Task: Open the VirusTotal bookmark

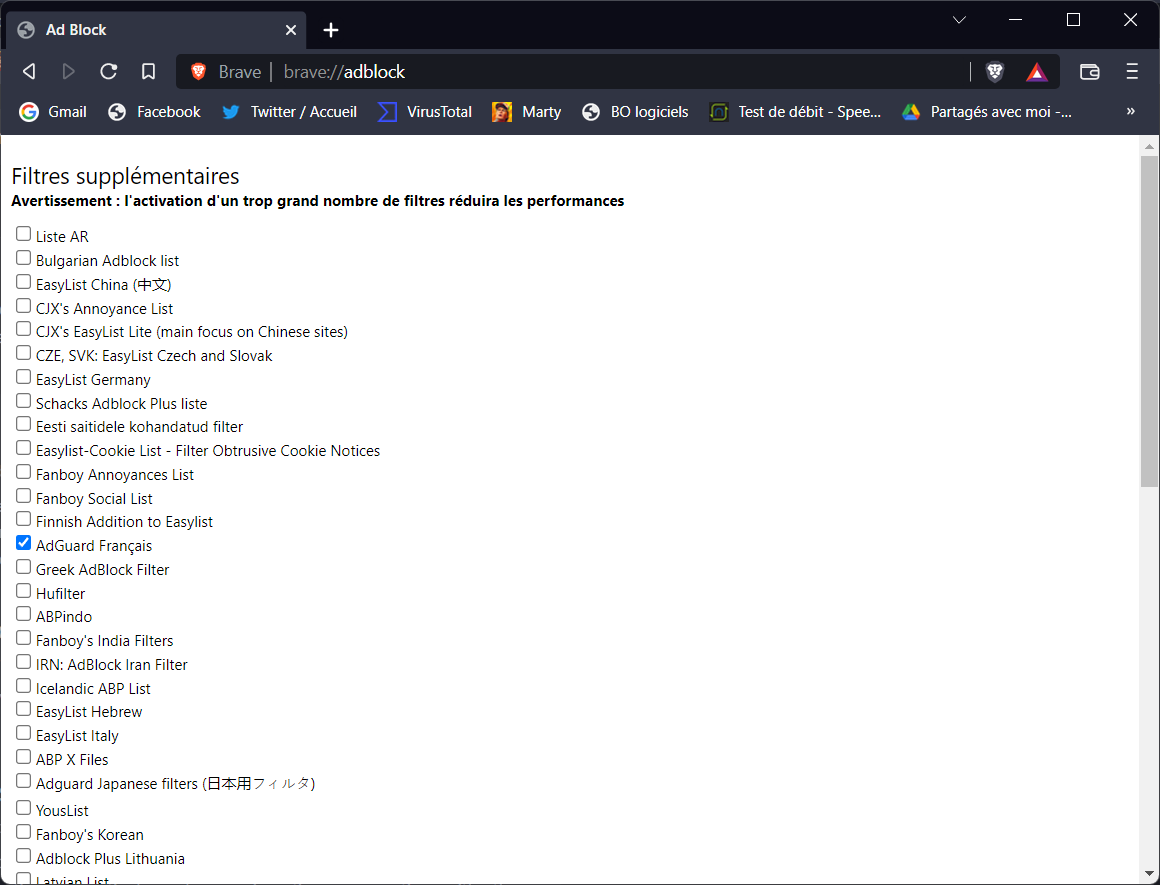Action: (425, 112)
